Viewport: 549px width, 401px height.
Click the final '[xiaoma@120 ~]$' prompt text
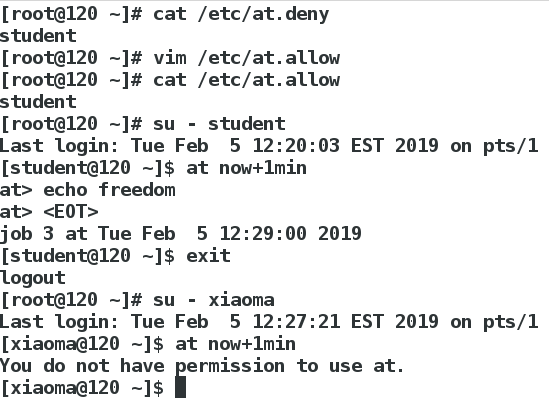[82, 388]
